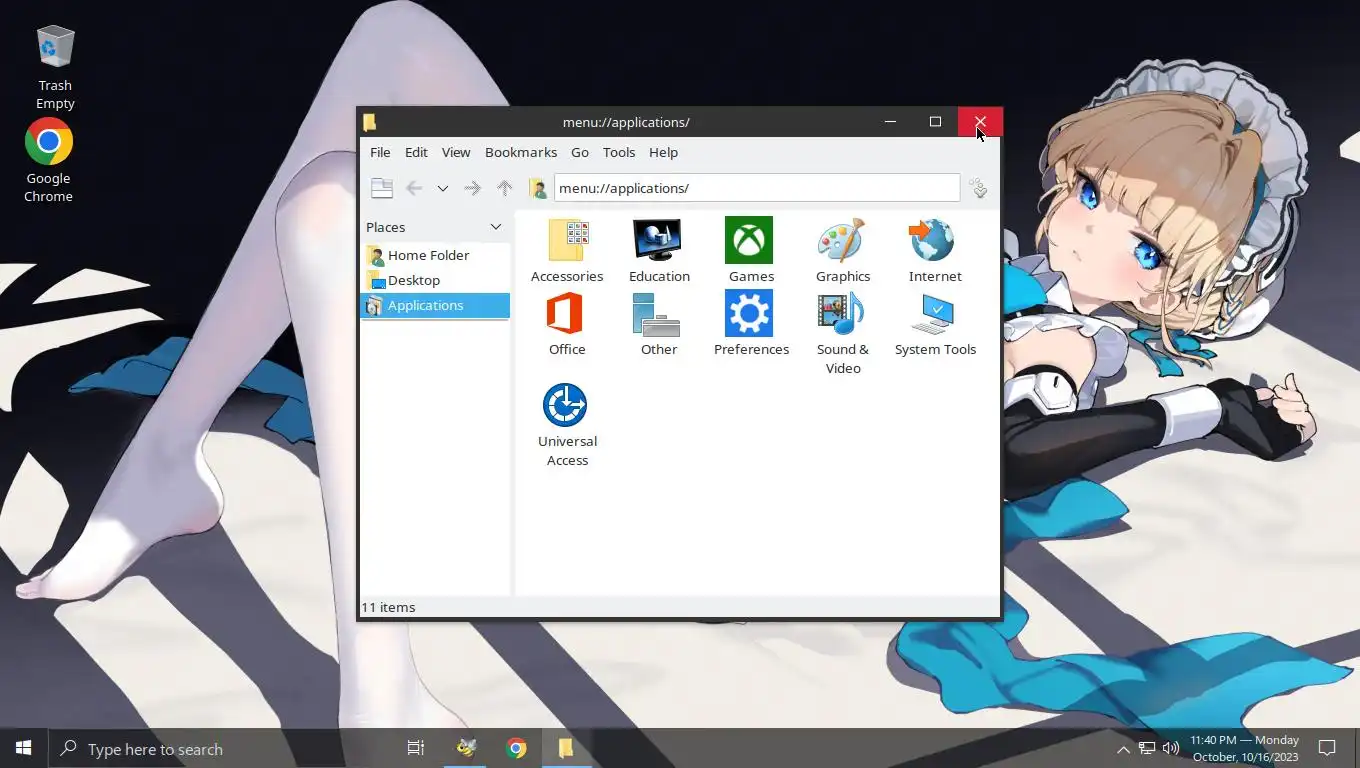
Task: Open Task View on the taskbar
Action: pos(416,748)
